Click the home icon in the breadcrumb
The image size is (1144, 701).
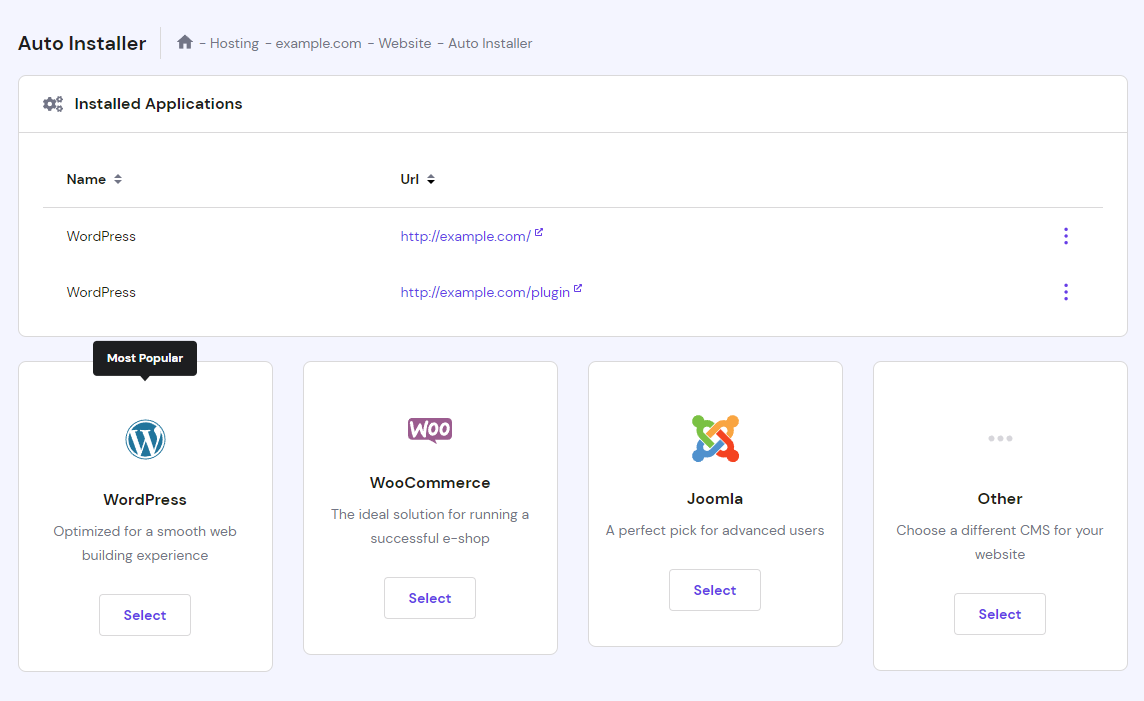click(x=185, y=42)
